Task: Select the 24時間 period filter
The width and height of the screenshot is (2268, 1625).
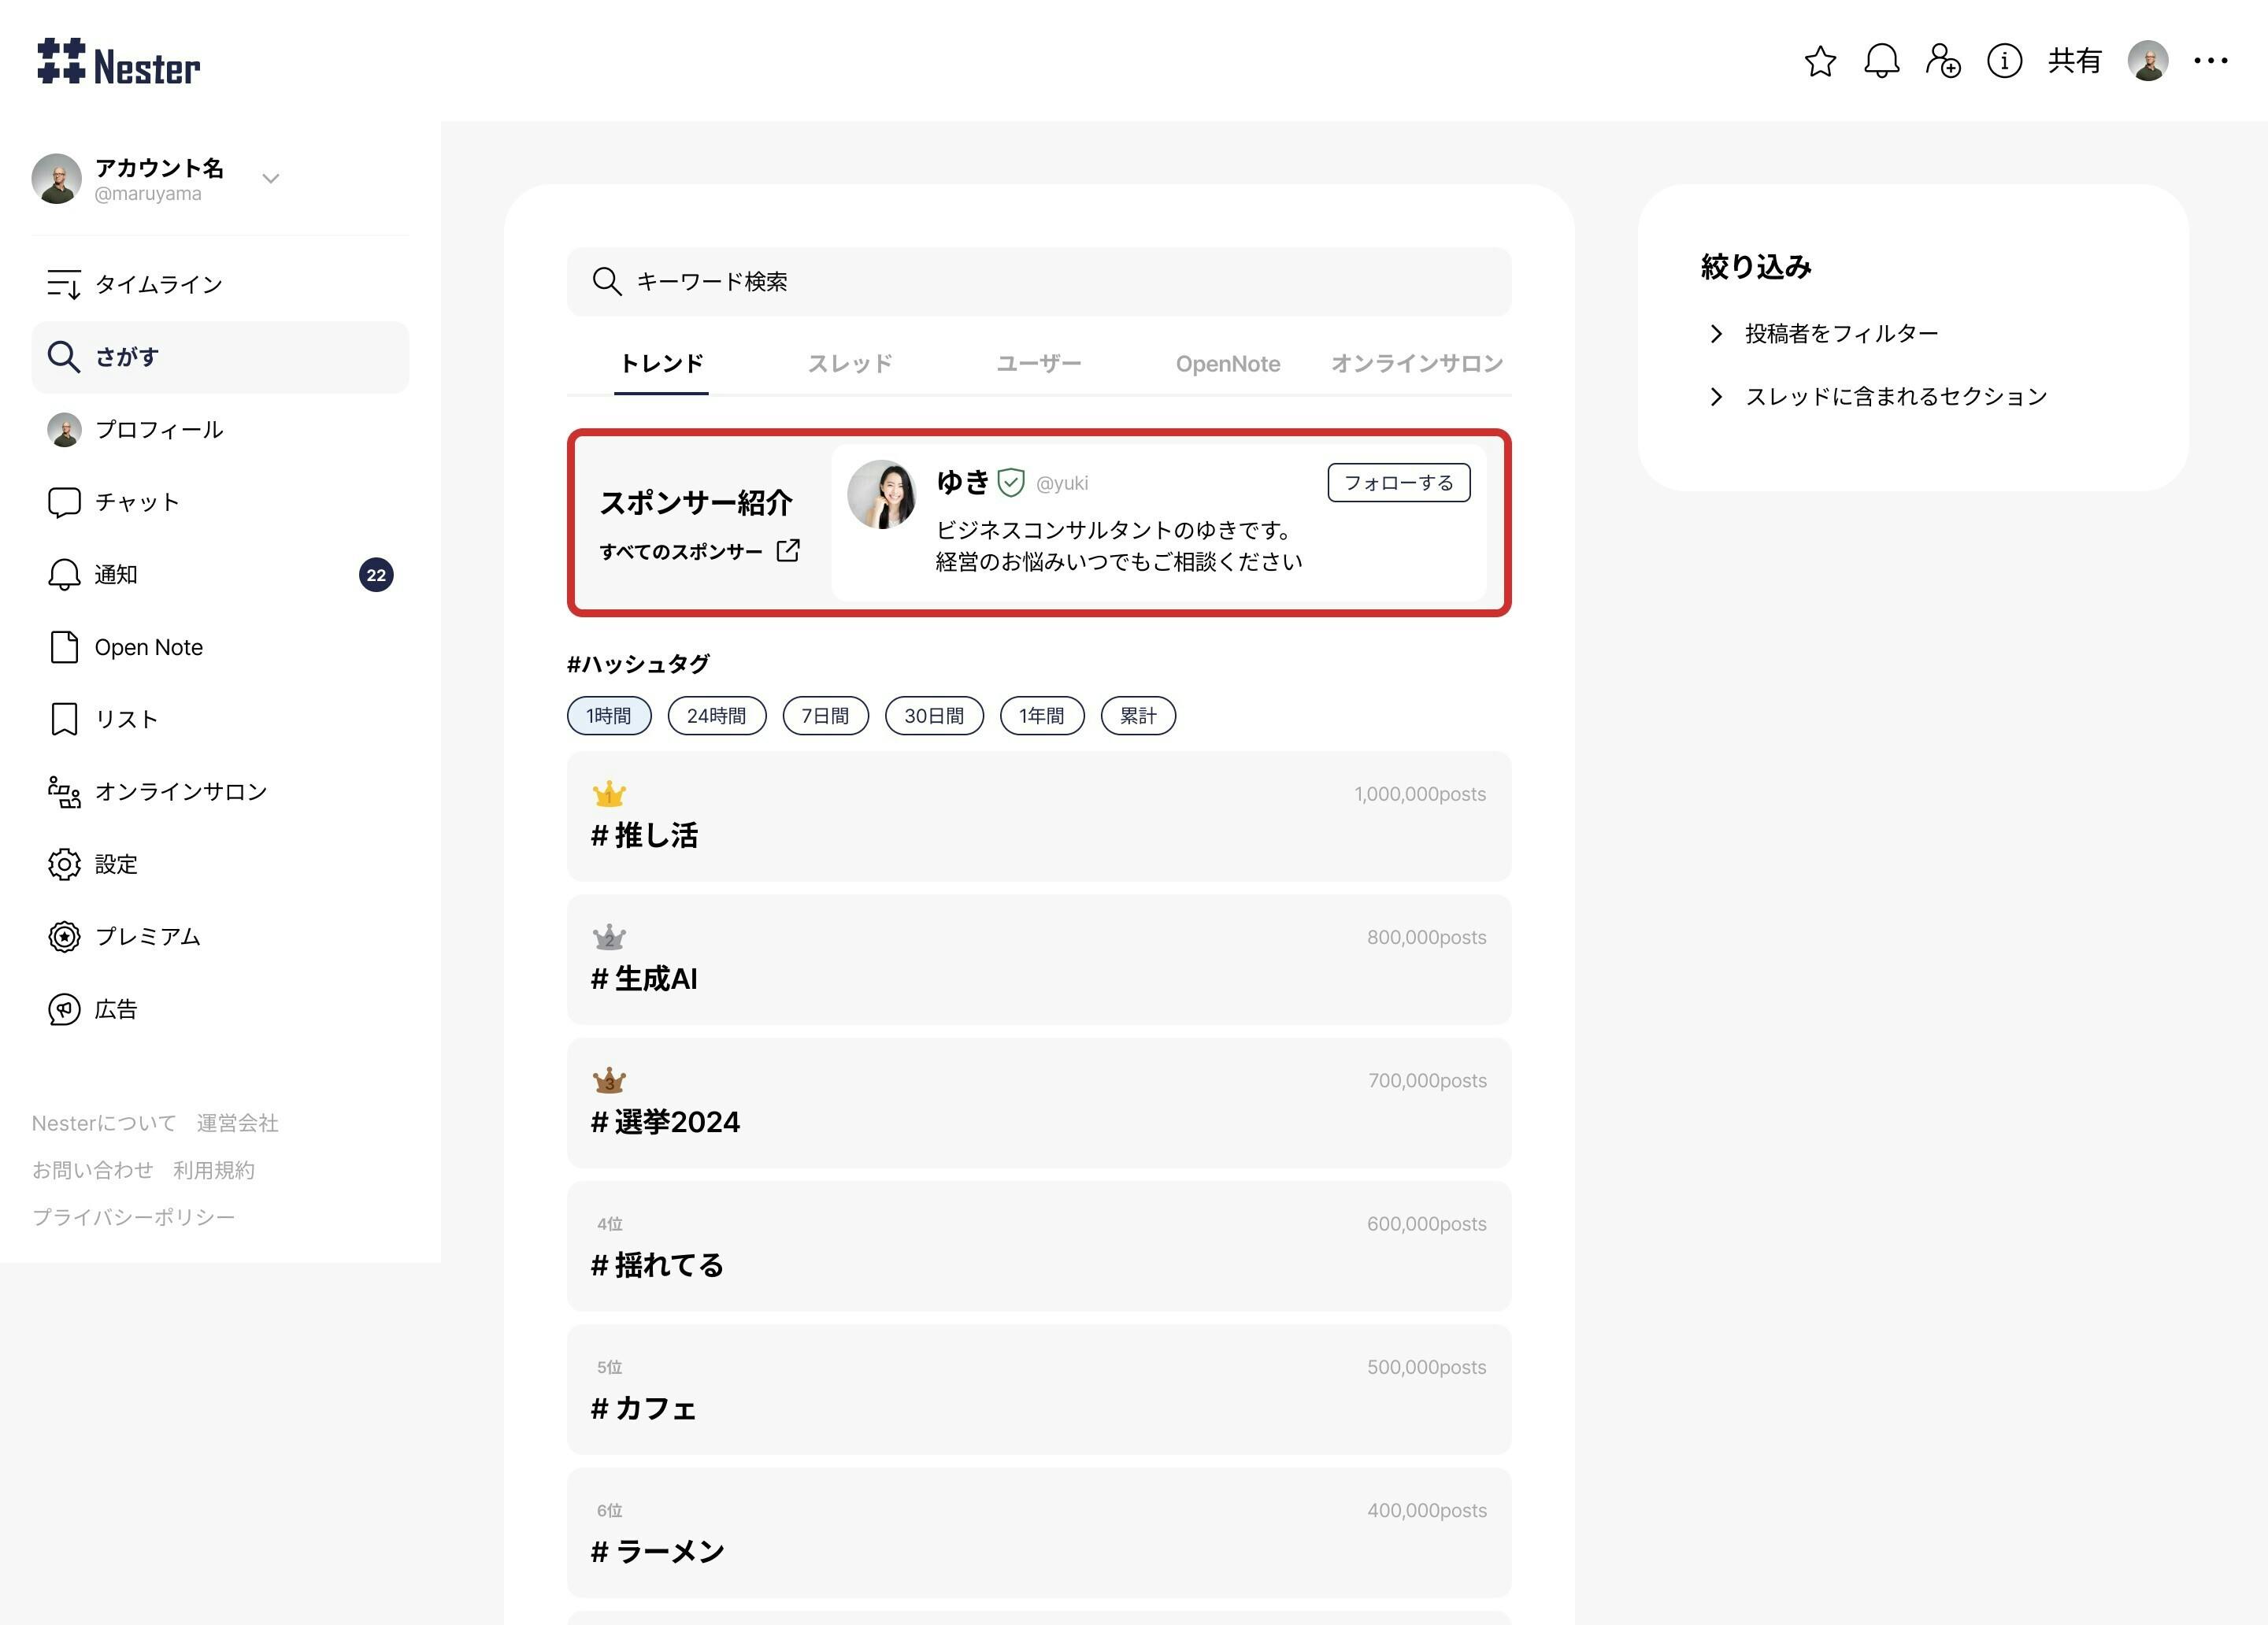Action: pos(716,716)
